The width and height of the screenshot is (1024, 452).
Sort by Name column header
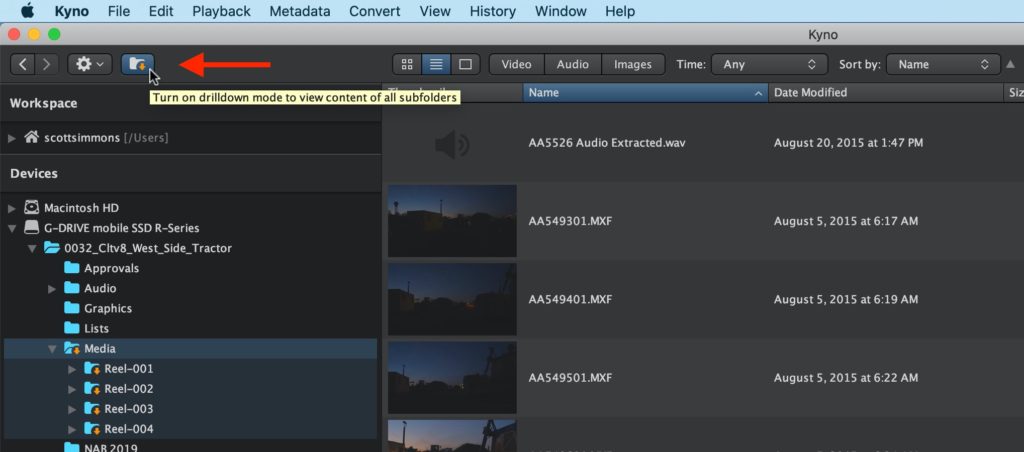click(645, 93)
